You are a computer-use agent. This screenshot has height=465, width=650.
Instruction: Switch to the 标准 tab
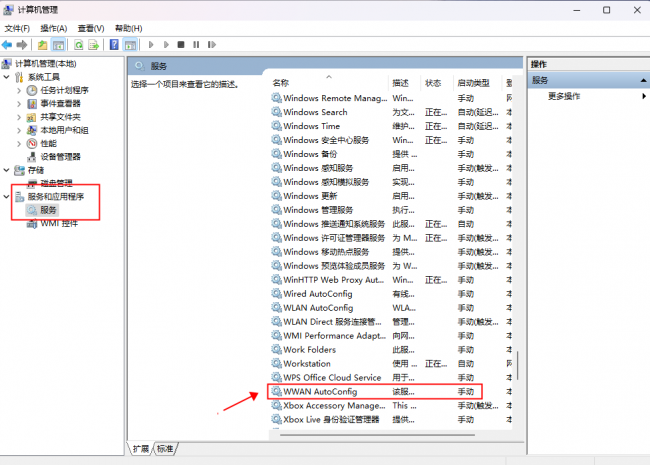click(165, 449)
